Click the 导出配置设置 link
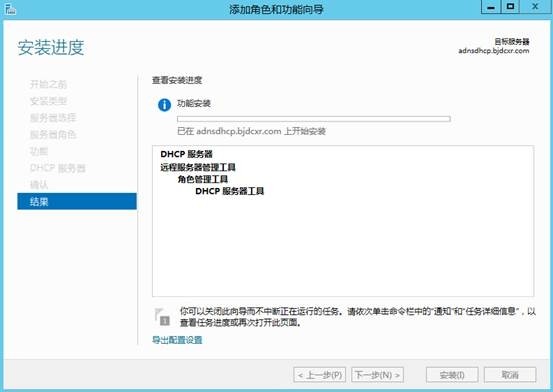The height and width of the screenshot is (392, 553). click(x=177, y=340)
